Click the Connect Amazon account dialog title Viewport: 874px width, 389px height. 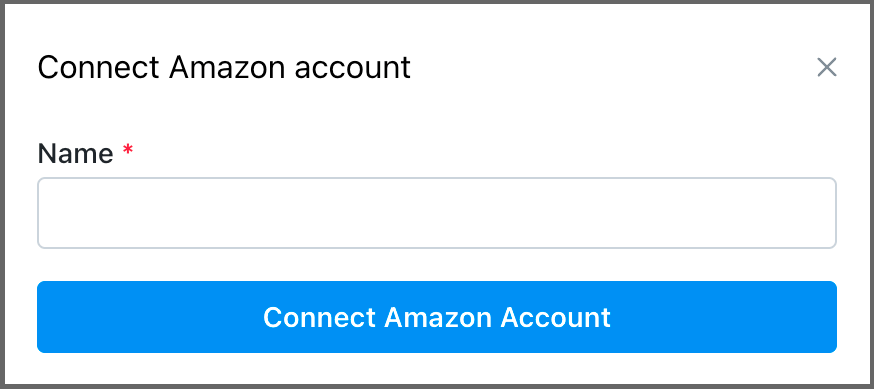(224, 67)
